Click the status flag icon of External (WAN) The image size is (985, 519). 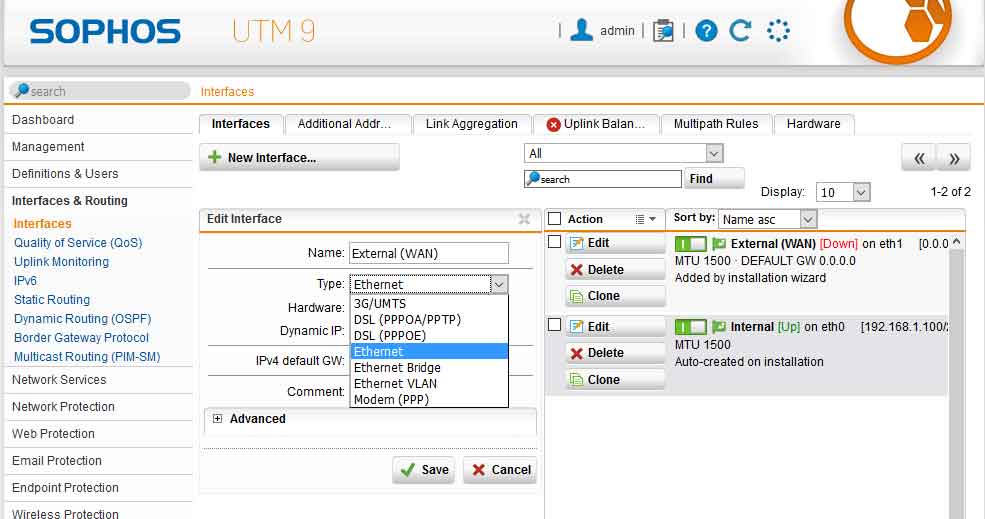tap(719, 244)
